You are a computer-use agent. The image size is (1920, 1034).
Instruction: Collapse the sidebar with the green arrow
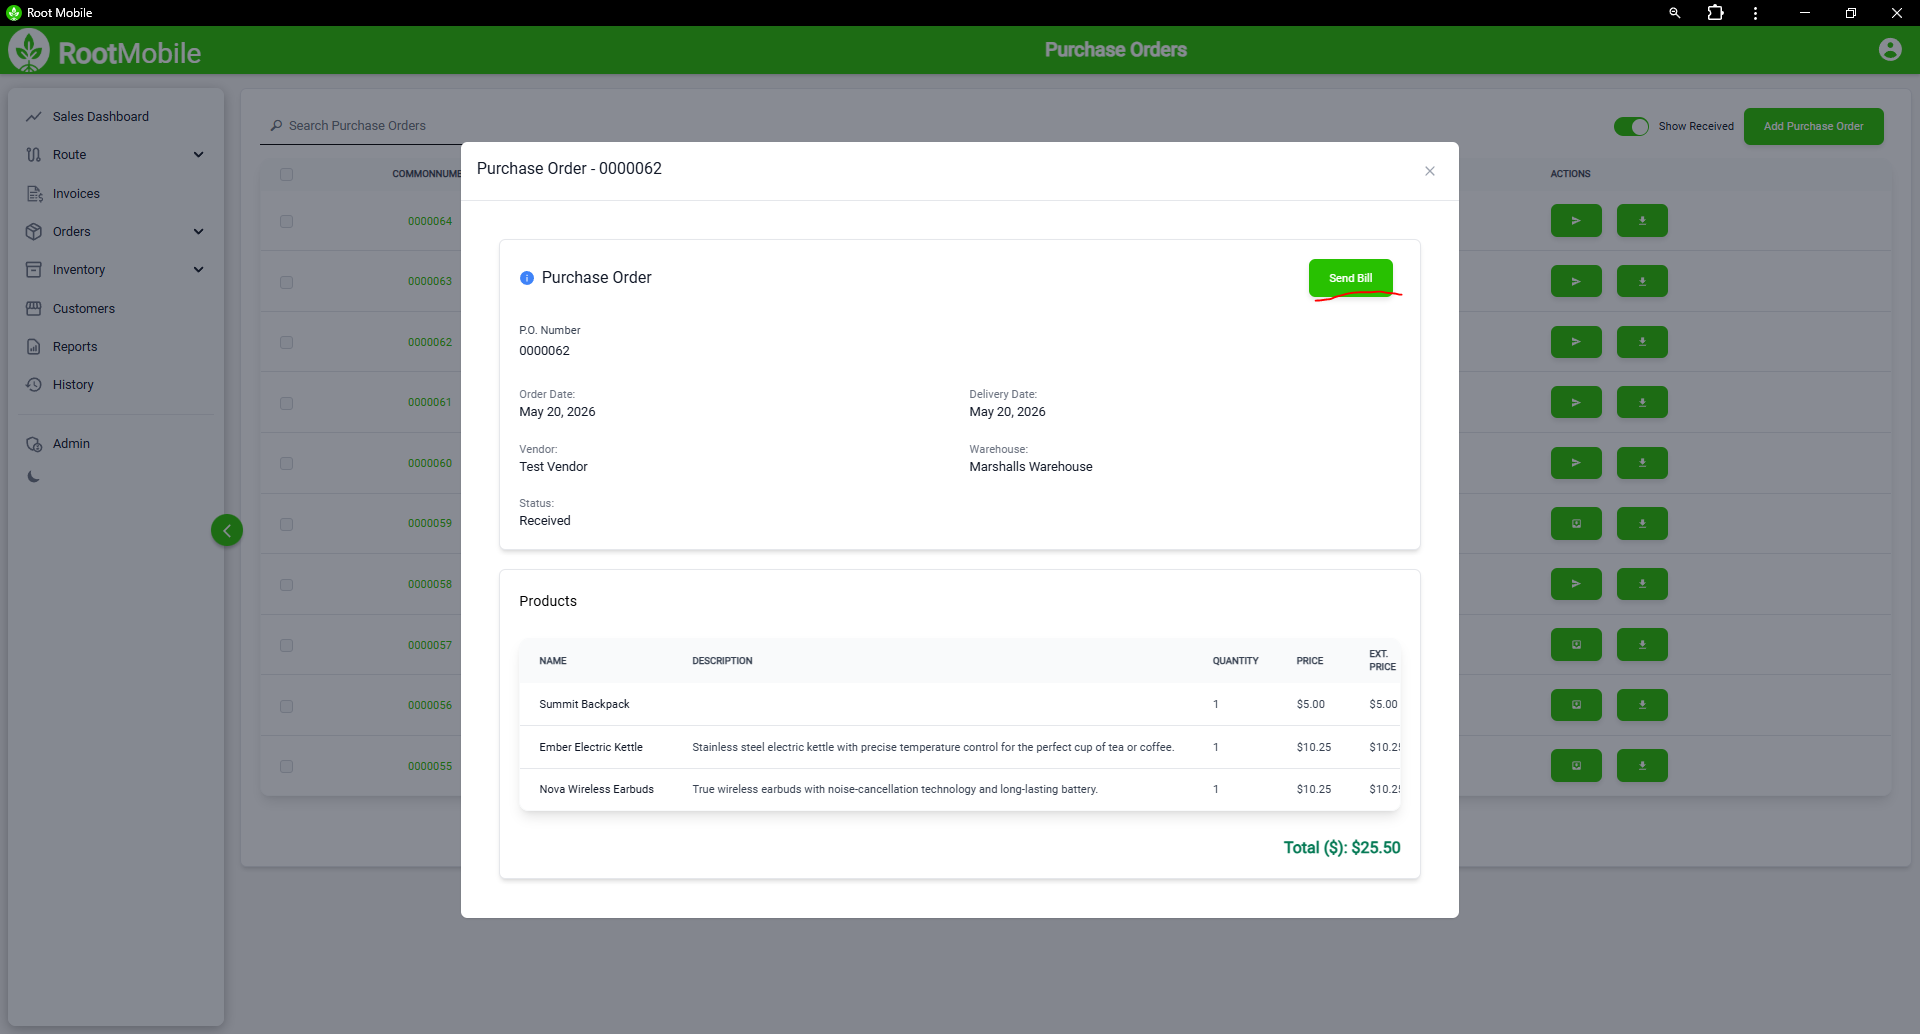[227, 530]
